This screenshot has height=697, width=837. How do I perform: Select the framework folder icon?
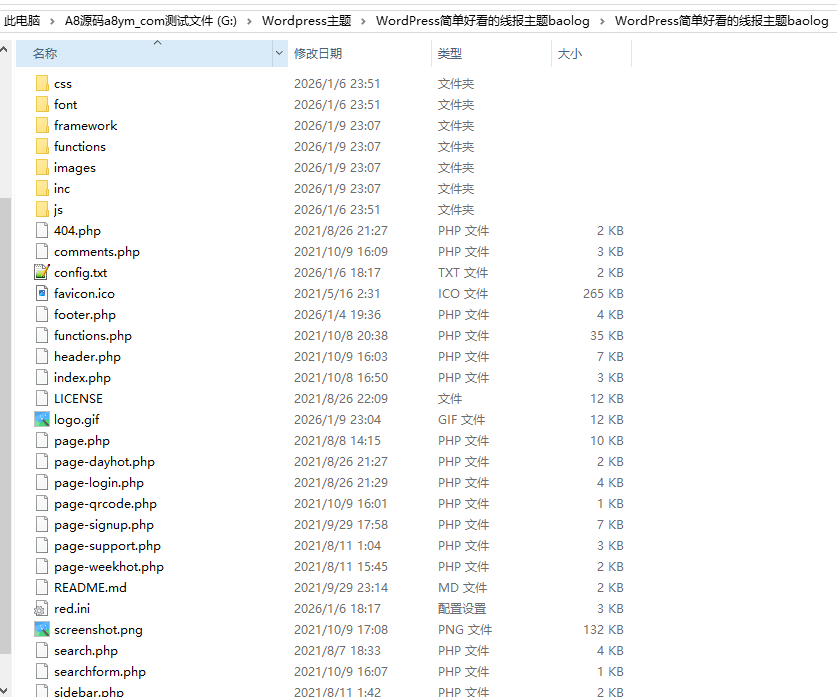click(41, 126)
